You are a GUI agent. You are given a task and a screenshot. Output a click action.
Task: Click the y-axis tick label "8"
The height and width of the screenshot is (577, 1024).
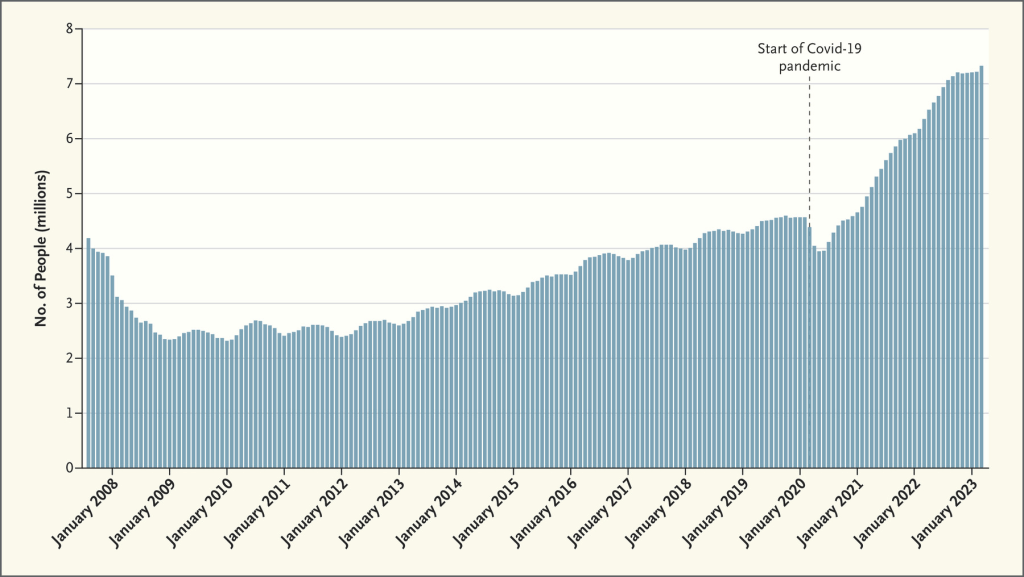(x=70, y=29)
